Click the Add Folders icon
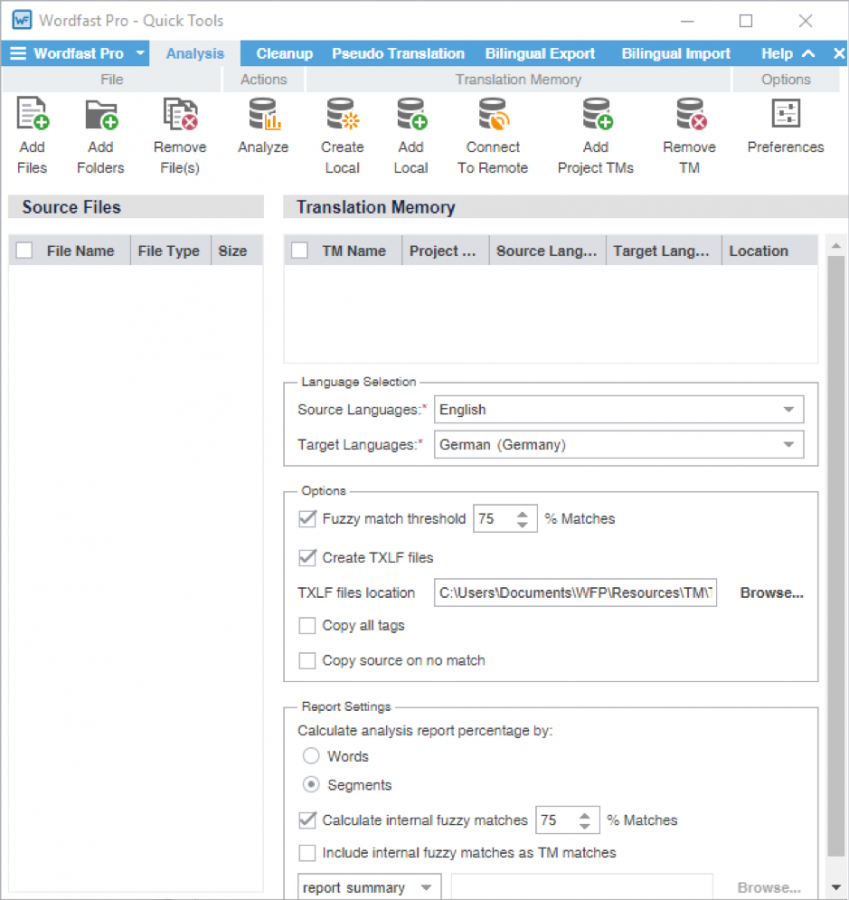 click(x=100, y=117)
